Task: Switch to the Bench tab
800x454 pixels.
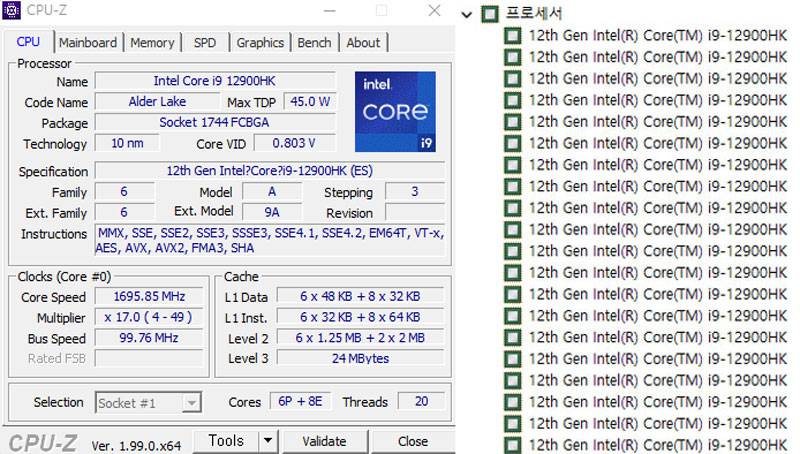Action: (314, 42)
